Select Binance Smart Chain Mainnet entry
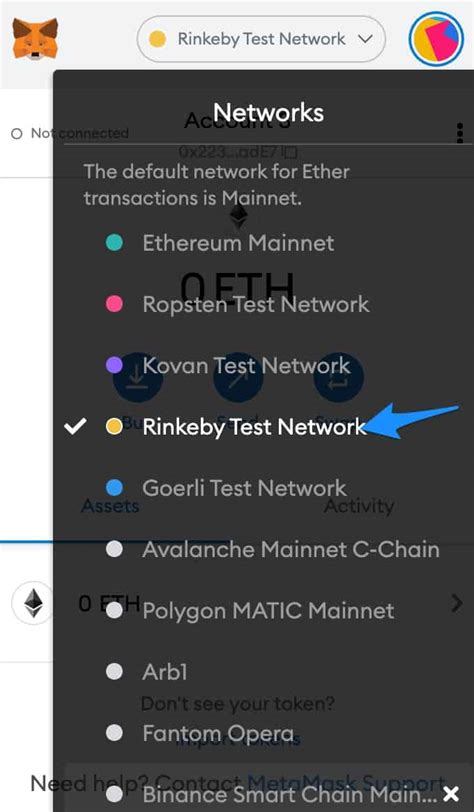 point(290,794)
